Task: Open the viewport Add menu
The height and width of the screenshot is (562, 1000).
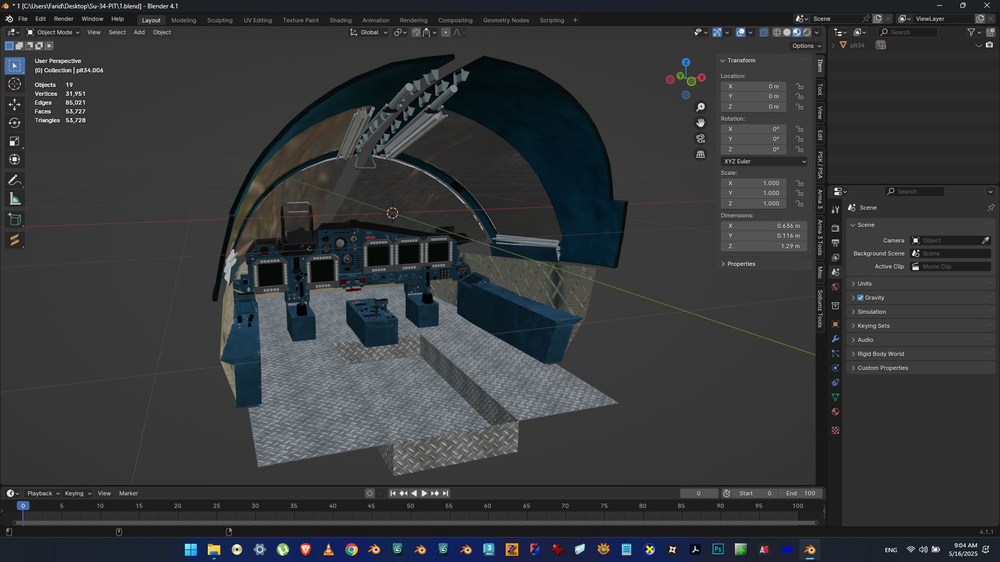Action: click(139, 32)
